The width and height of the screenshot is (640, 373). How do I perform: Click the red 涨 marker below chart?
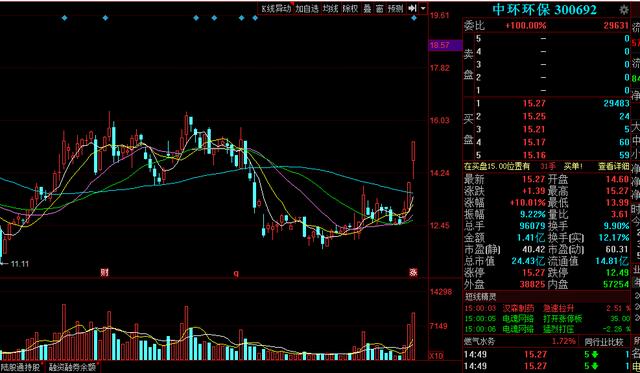click(x=413, y=273)
